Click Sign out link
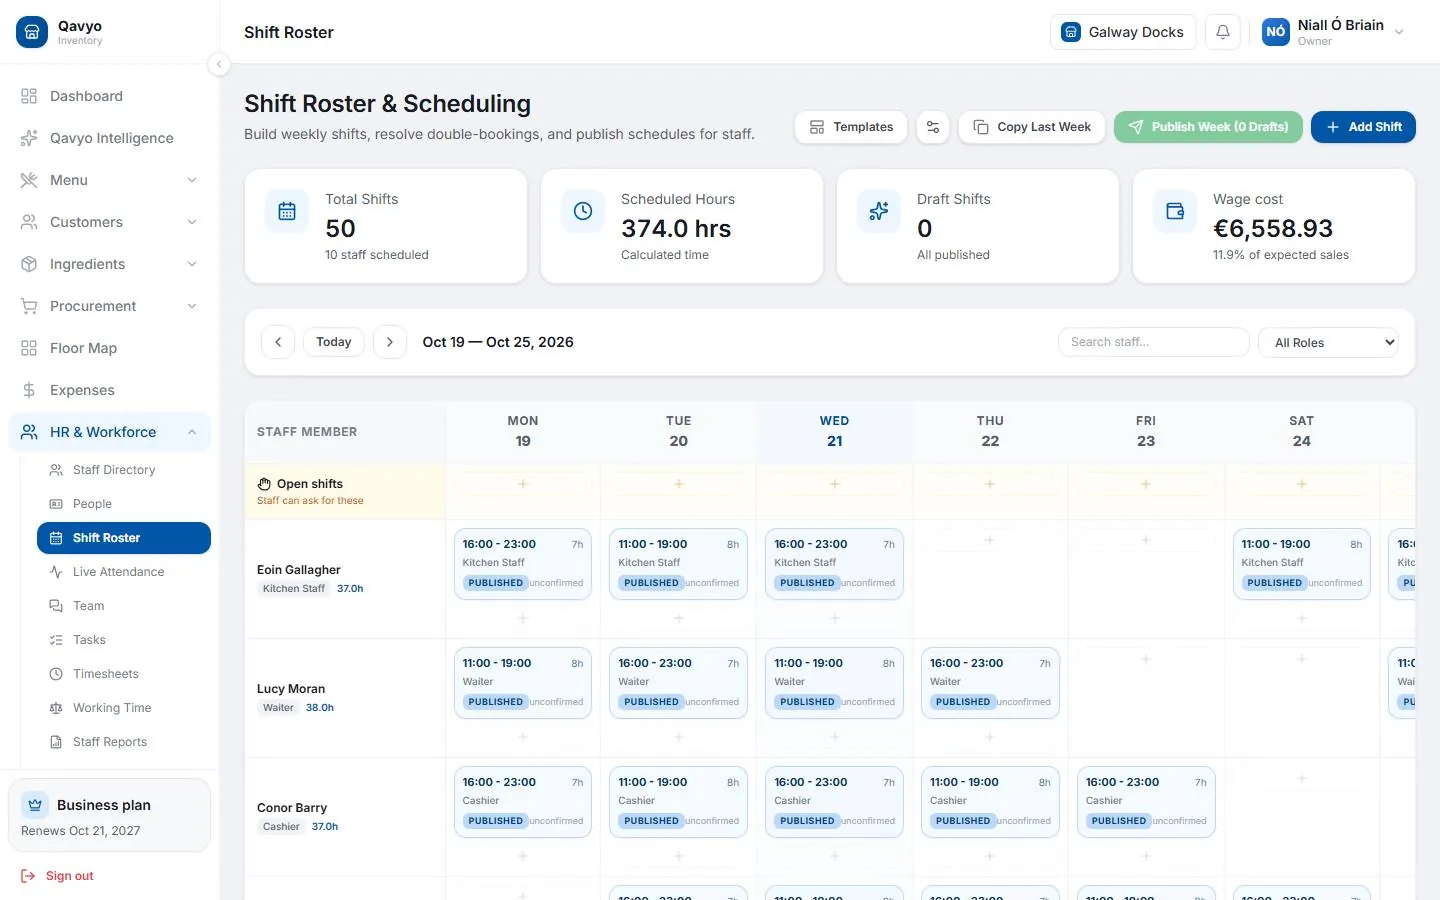Screen dimensions: 1440x900 [58, 876]
